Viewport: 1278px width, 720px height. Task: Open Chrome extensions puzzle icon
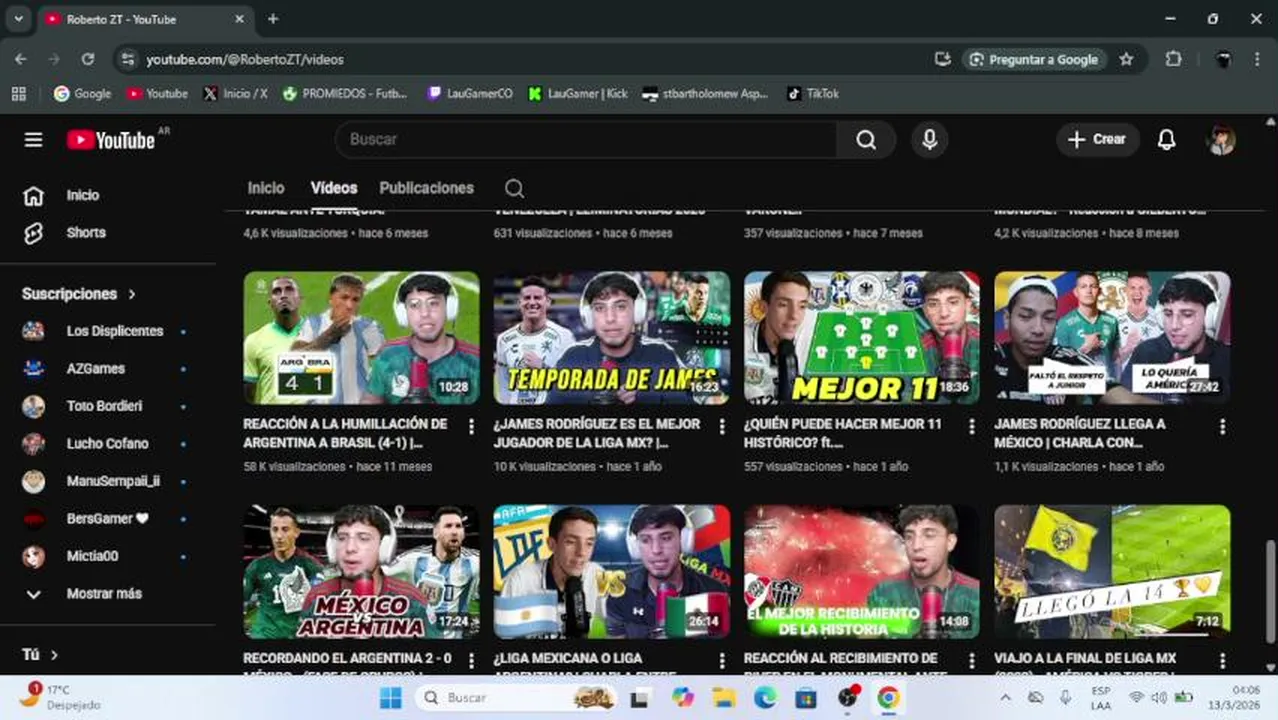click(1173, 59)
